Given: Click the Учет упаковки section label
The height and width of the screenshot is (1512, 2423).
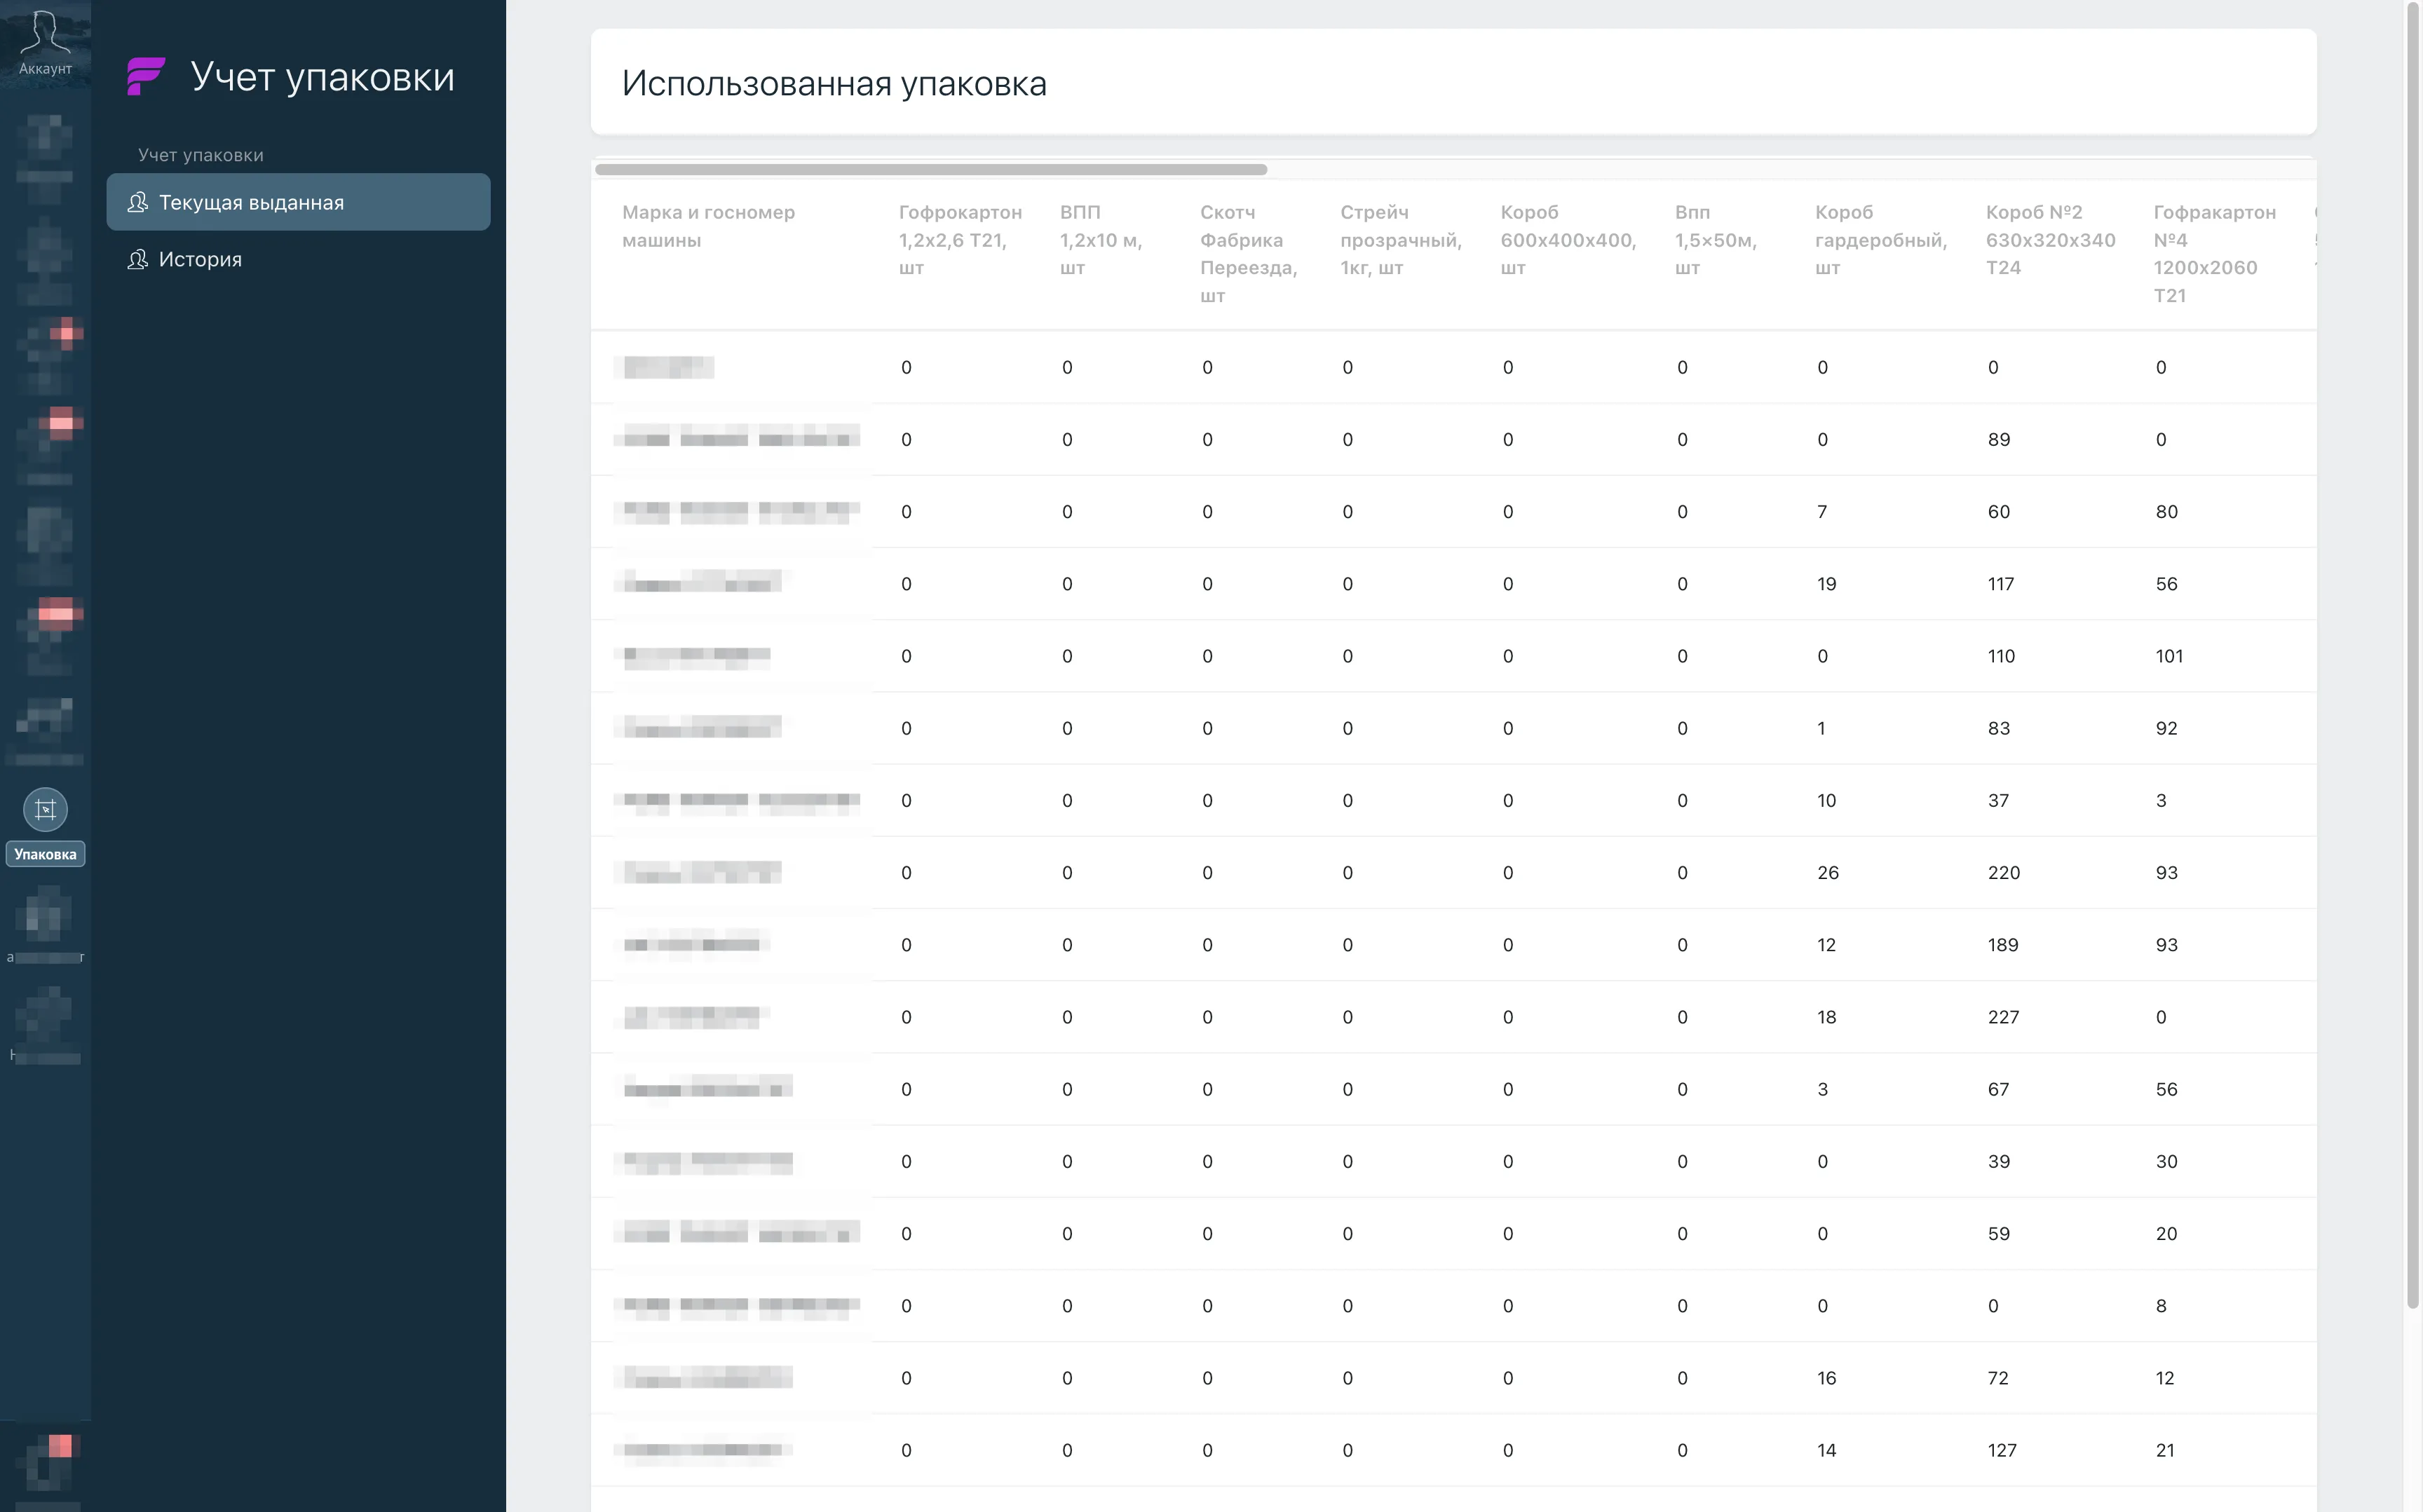Looking at the screenshot, I should 200,155.
